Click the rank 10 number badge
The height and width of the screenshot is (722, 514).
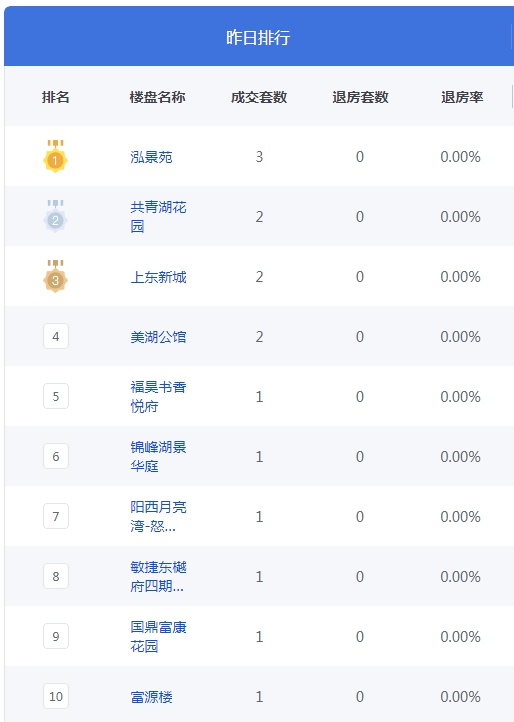tap(56, 696)
